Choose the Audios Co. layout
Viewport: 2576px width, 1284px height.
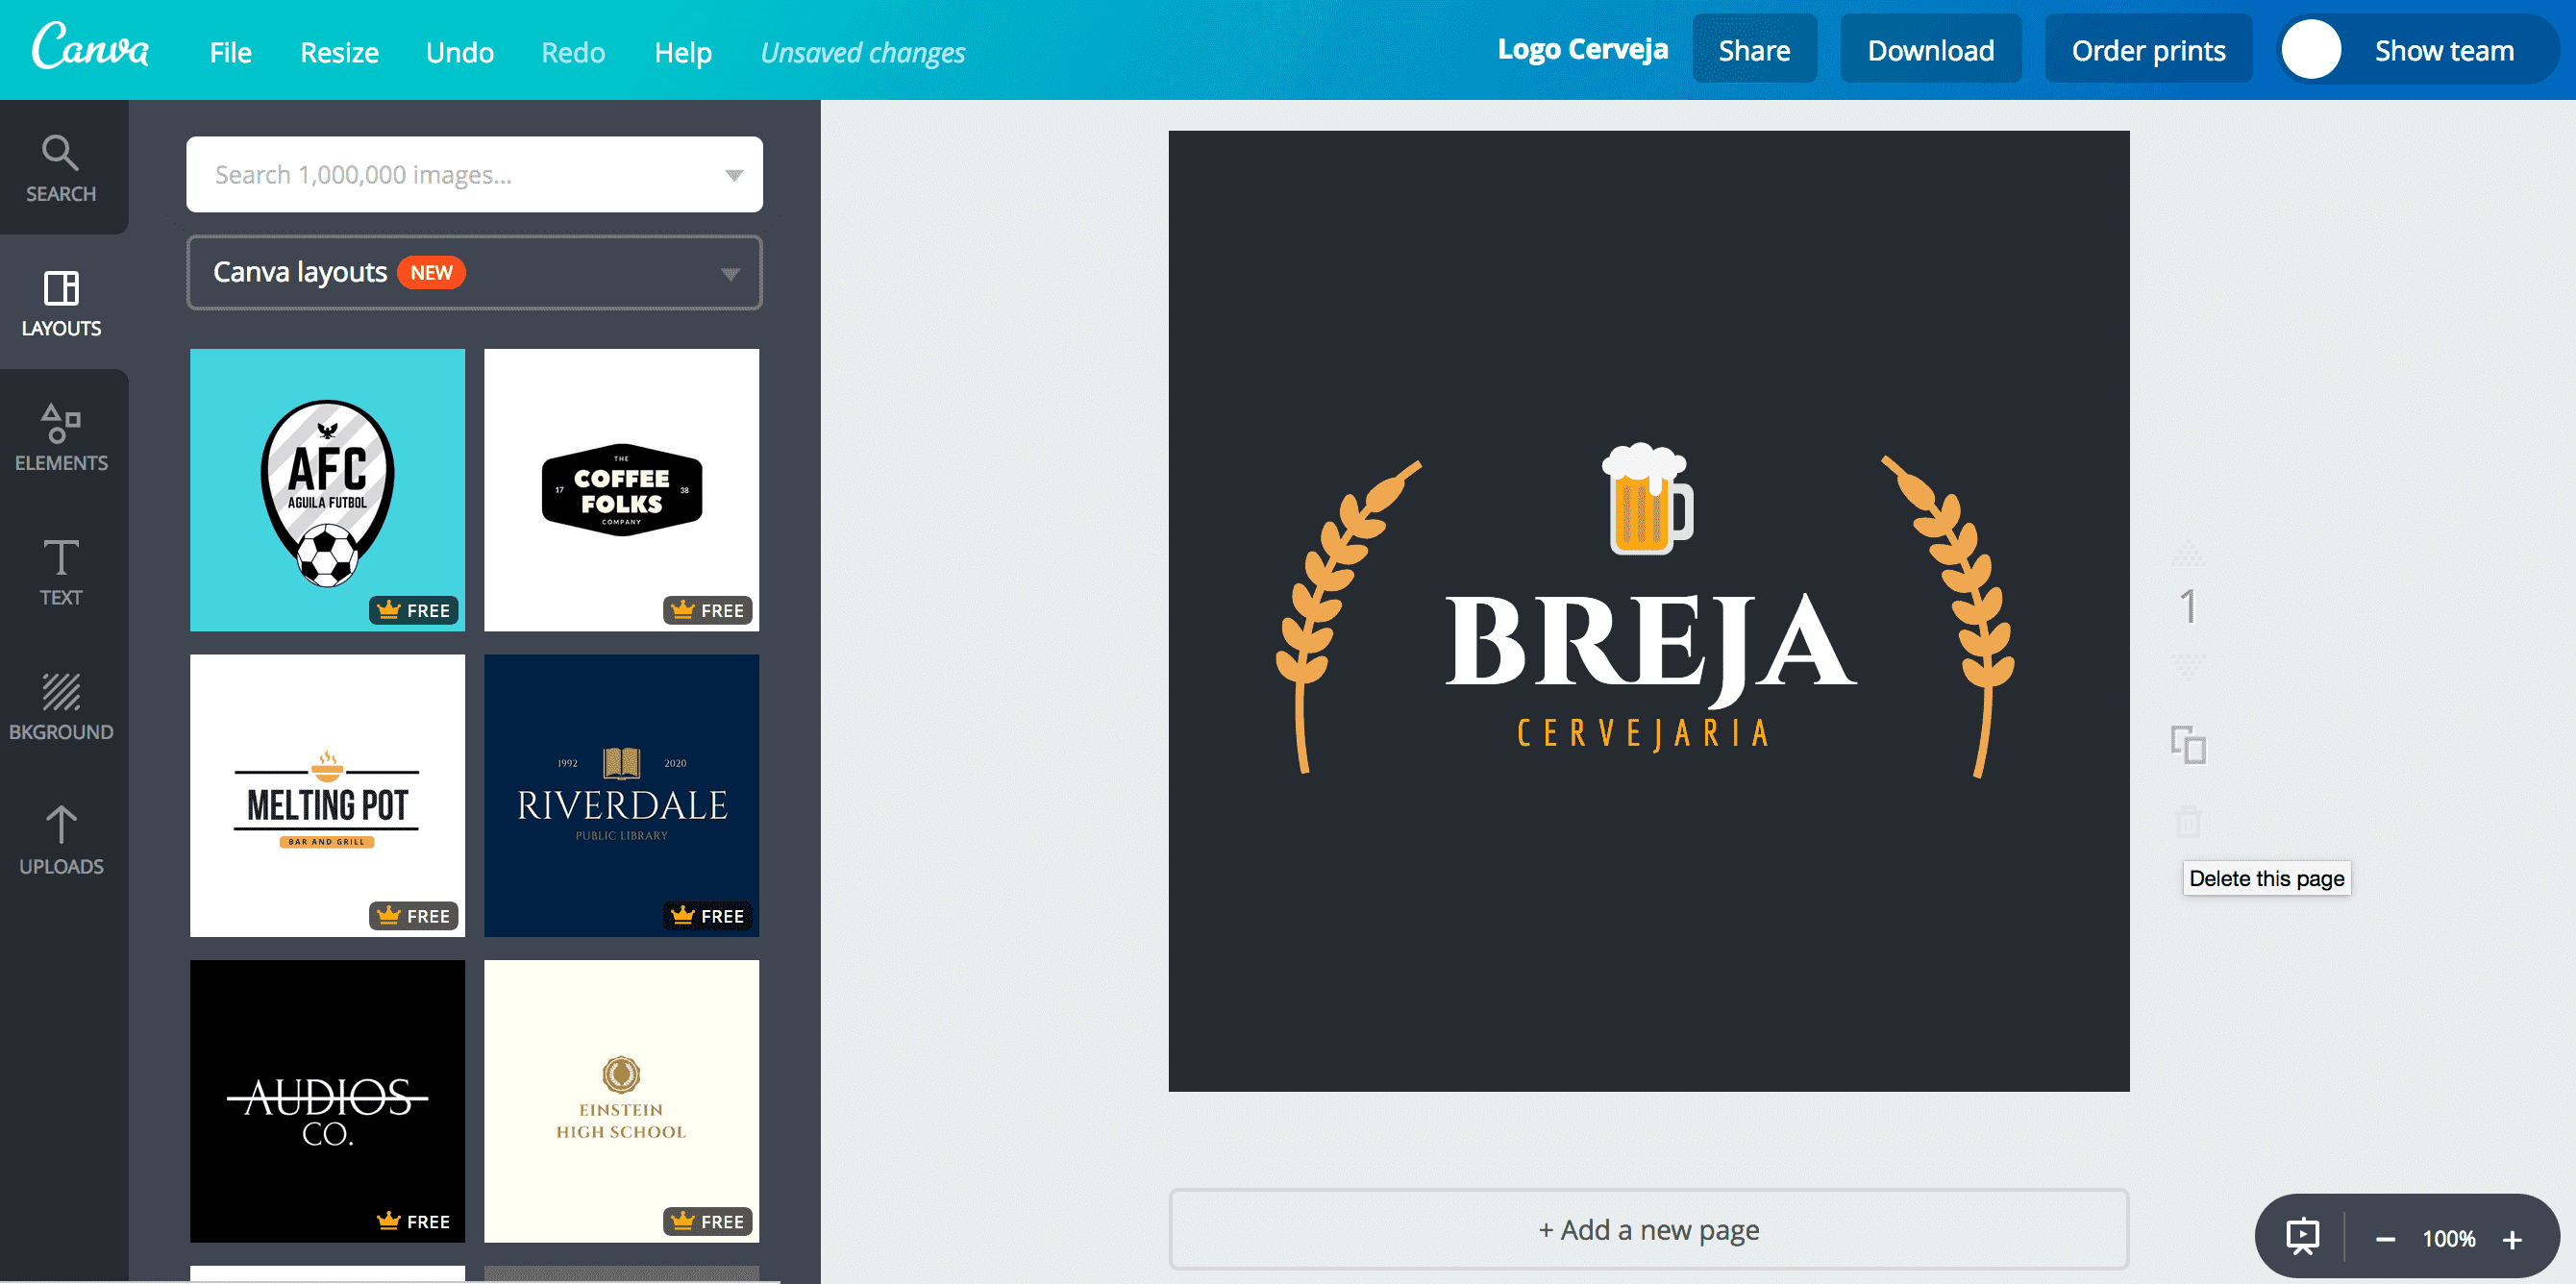click(327, 1101)
